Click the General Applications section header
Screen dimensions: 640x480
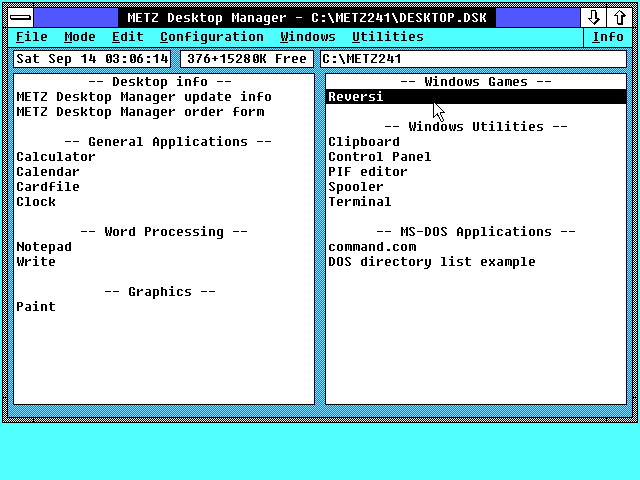point(168,142)
